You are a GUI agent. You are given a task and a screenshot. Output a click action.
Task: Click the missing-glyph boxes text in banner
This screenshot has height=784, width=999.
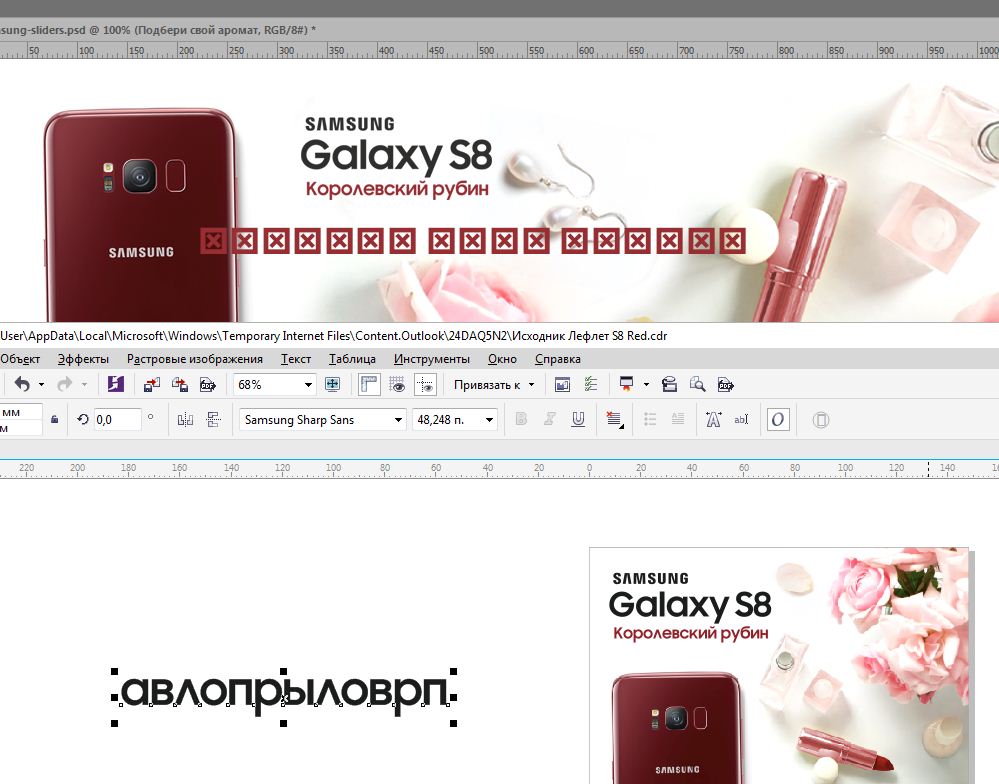point(473,241)
